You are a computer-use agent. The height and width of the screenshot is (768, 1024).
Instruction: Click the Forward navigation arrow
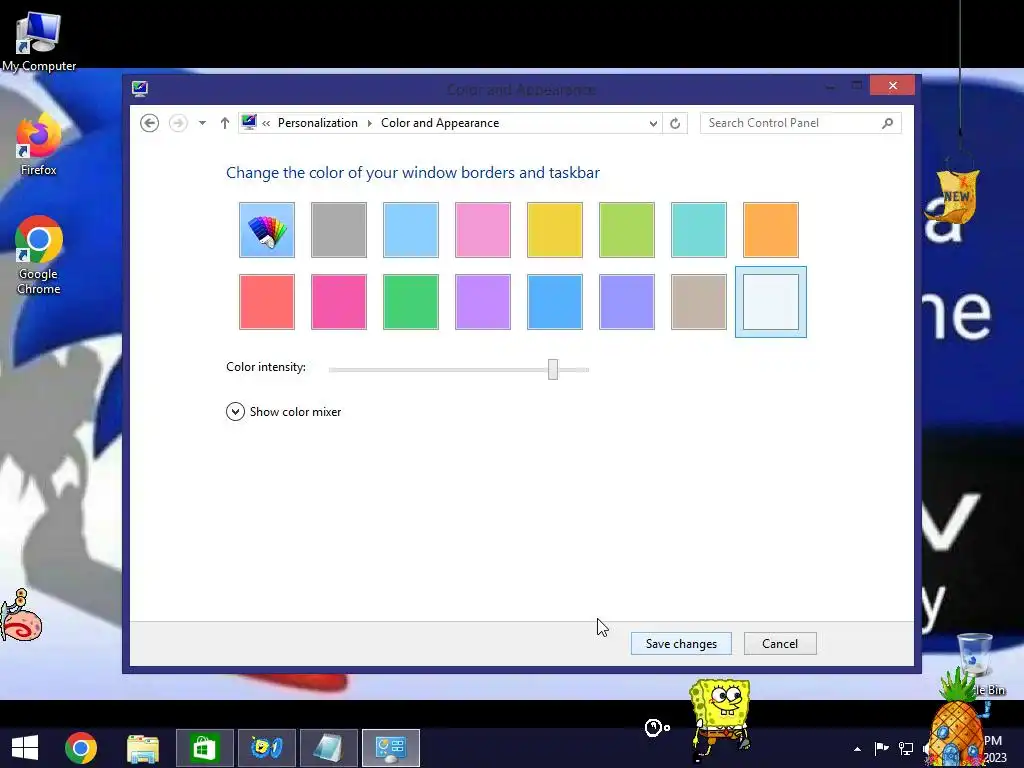178,123
